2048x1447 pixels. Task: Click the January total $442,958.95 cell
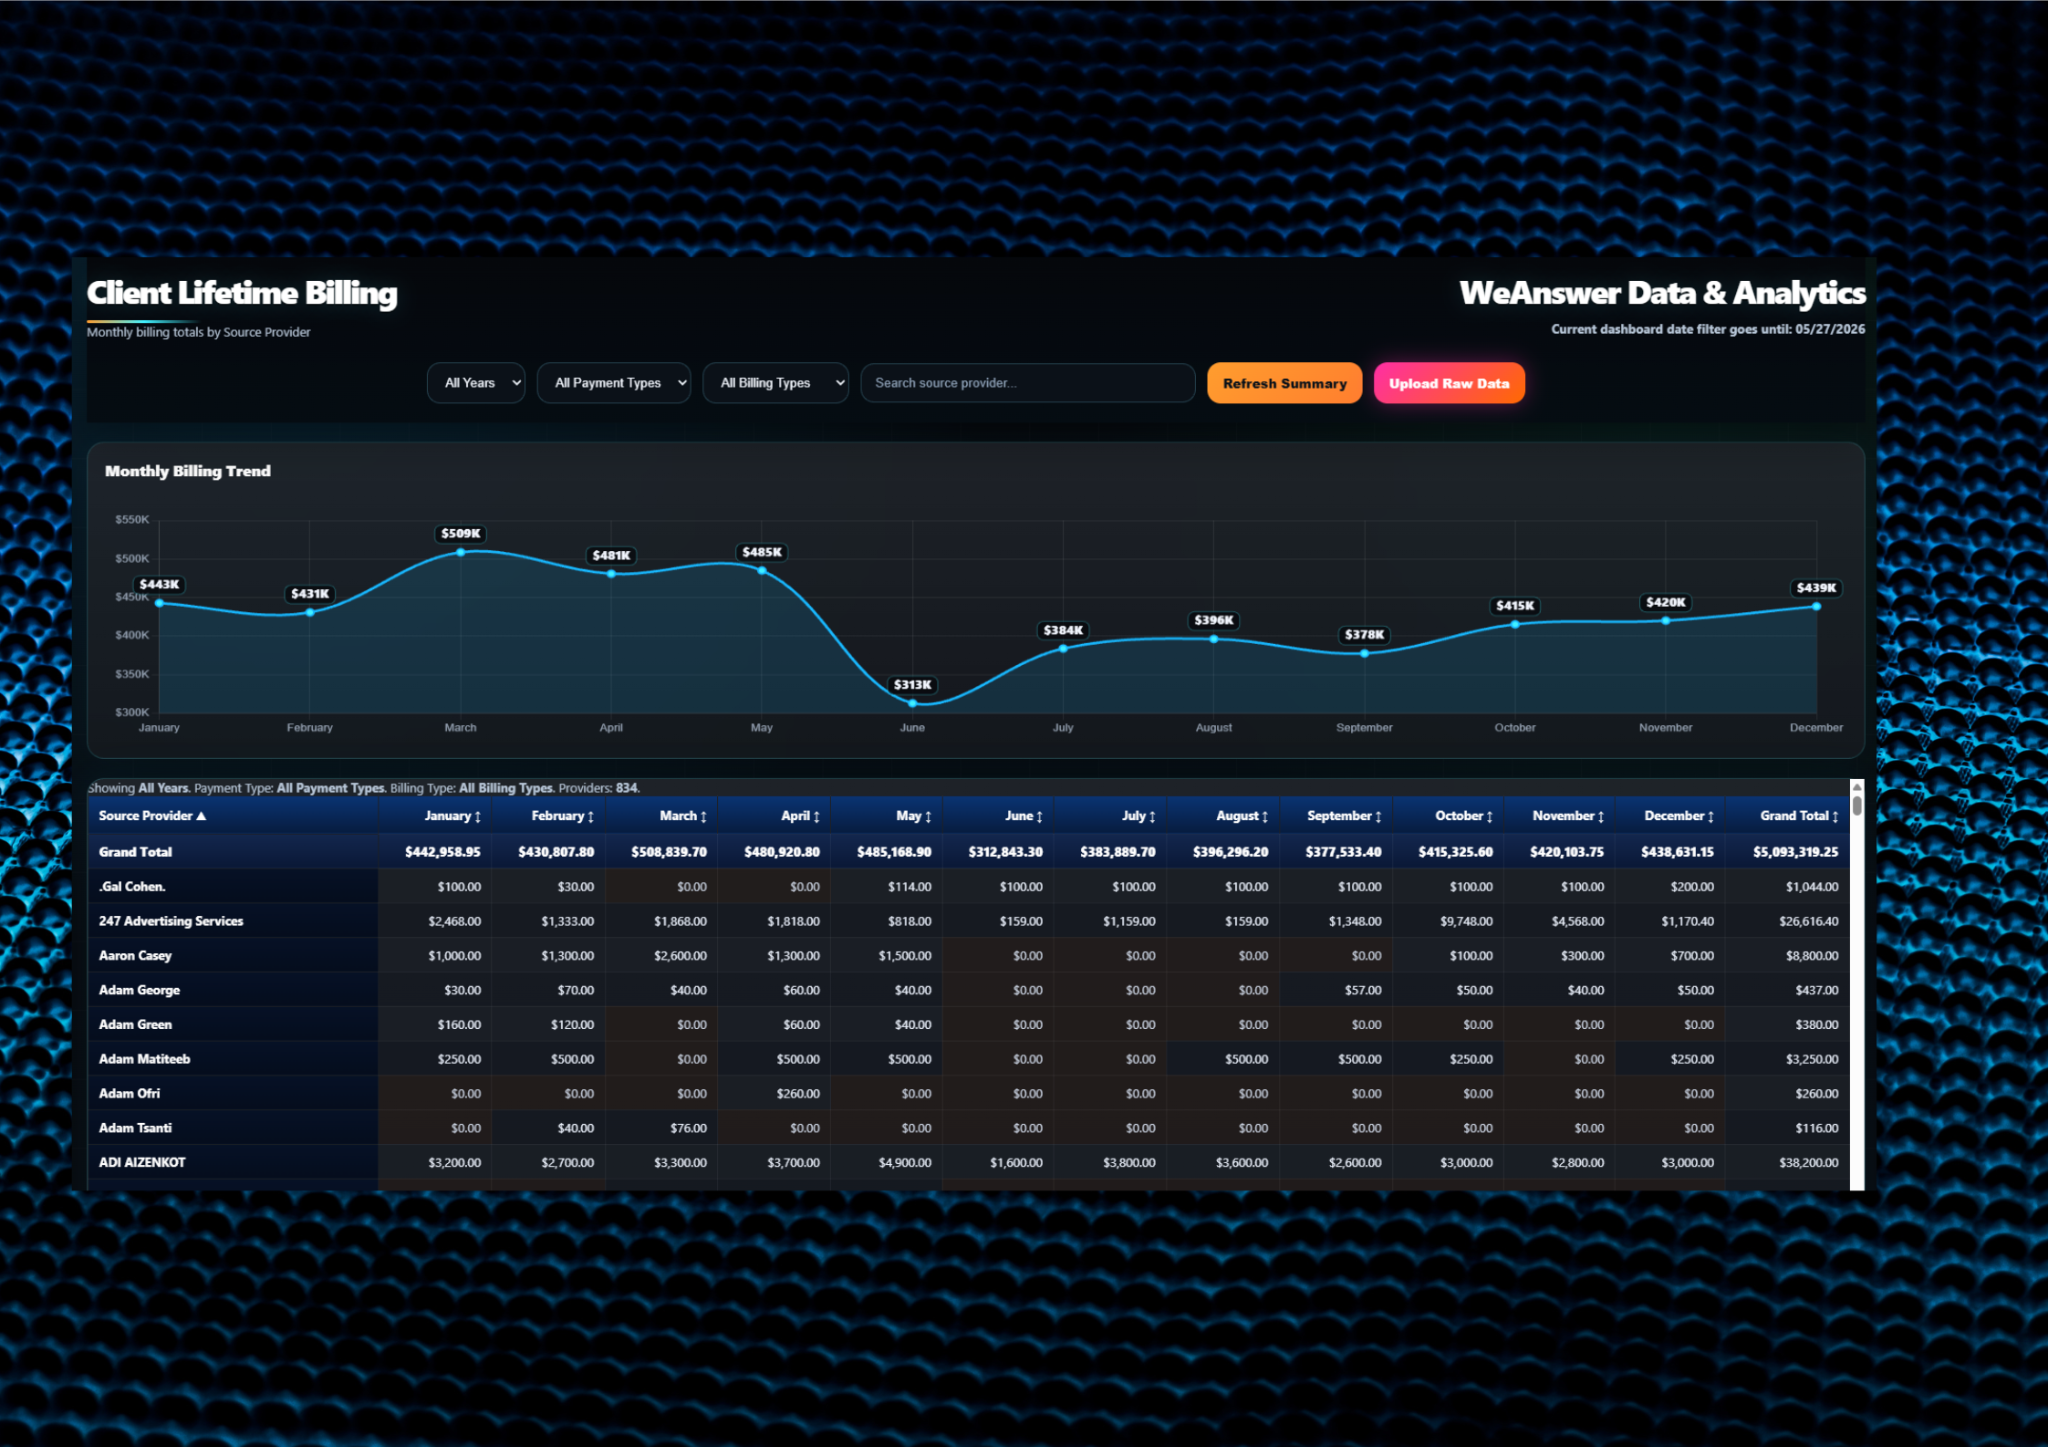(x=442, y=852)
